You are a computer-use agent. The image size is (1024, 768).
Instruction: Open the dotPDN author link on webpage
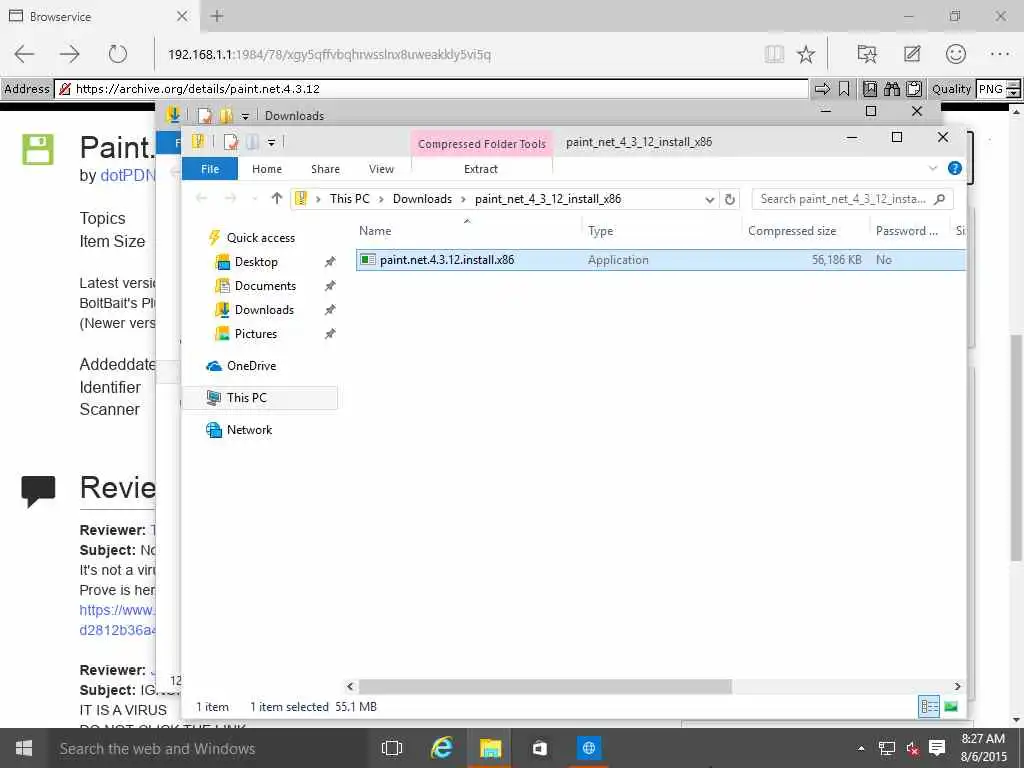click(128, 176)
